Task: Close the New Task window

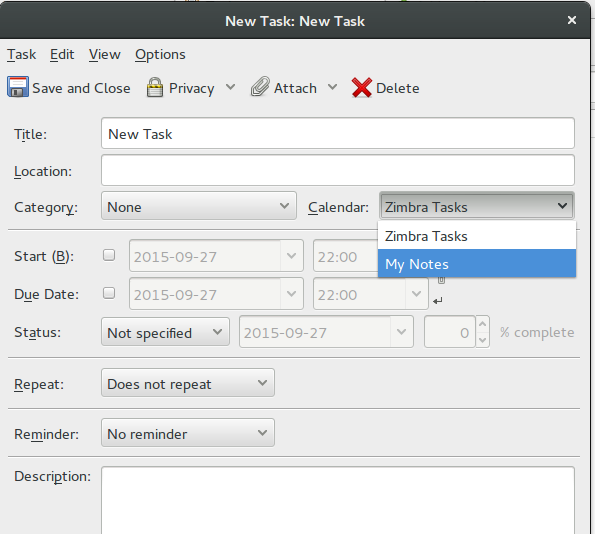Action: point(572,20)
